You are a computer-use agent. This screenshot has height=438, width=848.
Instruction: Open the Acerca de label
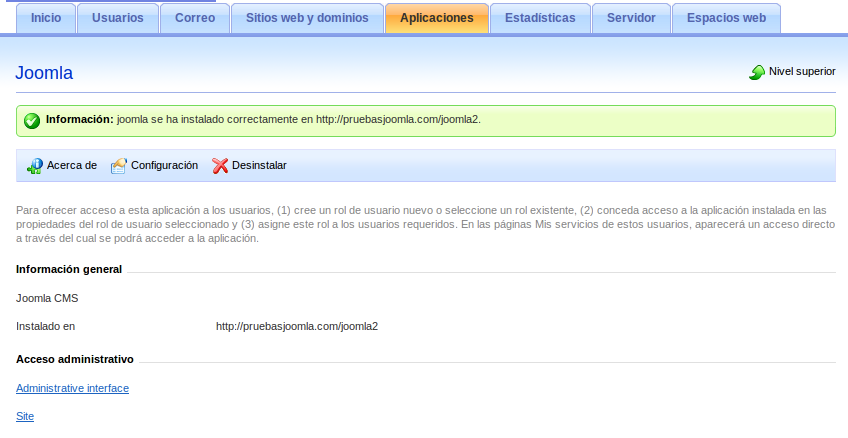[72, 165]
